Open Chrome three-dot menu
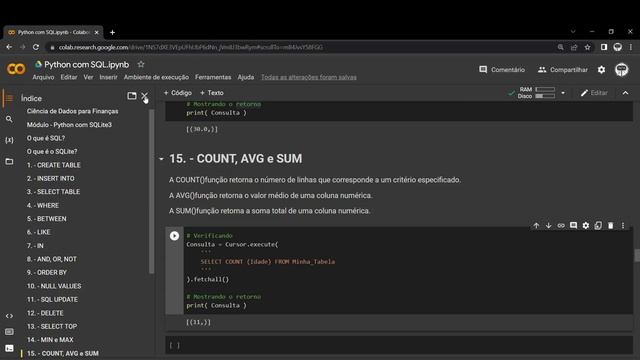The width and height of the screenshot is (640, 360). tap(631, 47)
